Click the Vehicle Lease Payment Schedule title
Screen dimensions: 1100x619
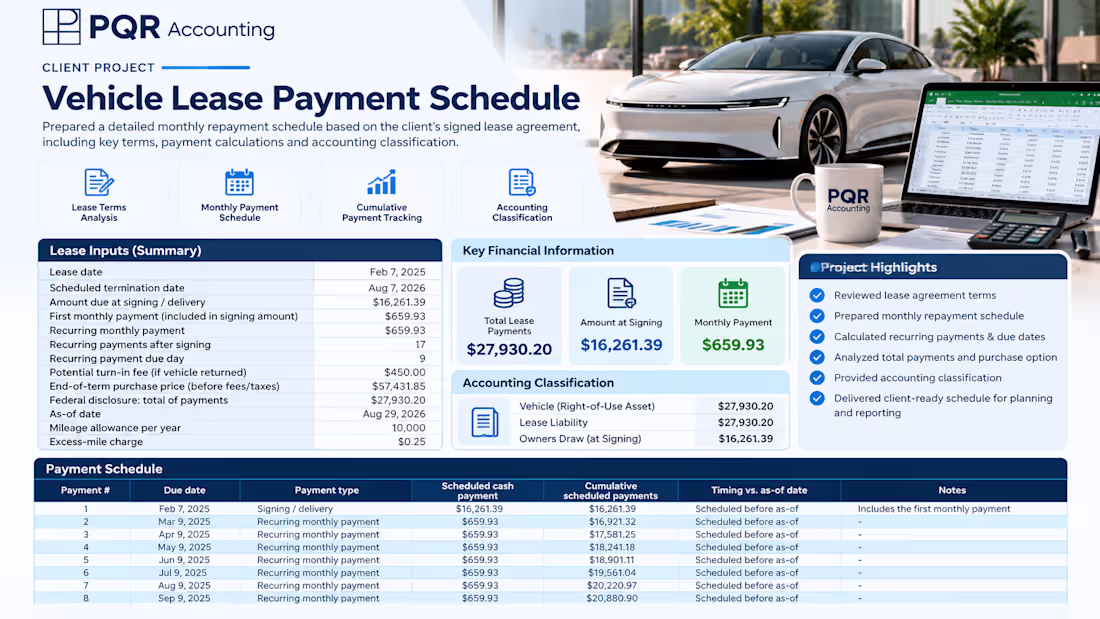tap(311, 98)
